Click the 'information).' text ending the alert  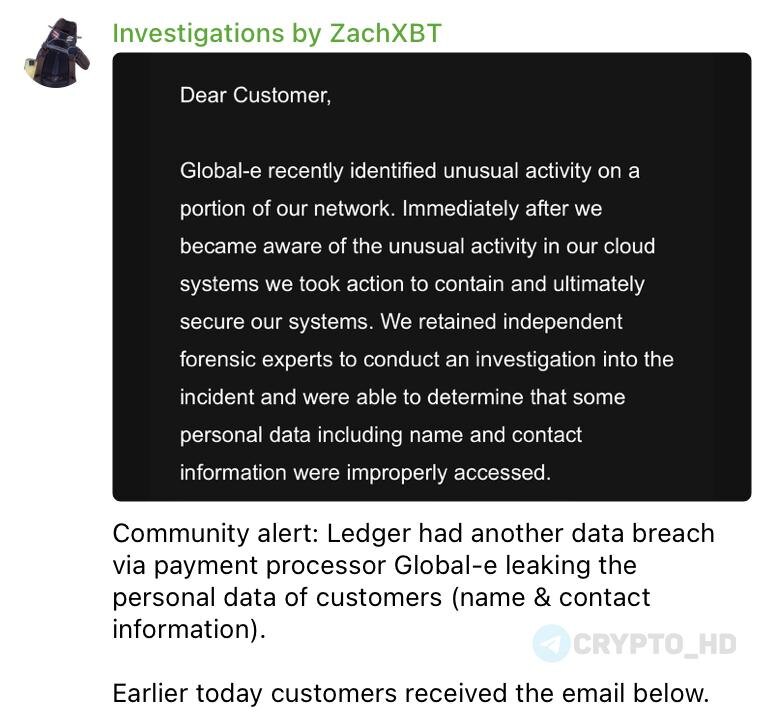tap(189, 630)
